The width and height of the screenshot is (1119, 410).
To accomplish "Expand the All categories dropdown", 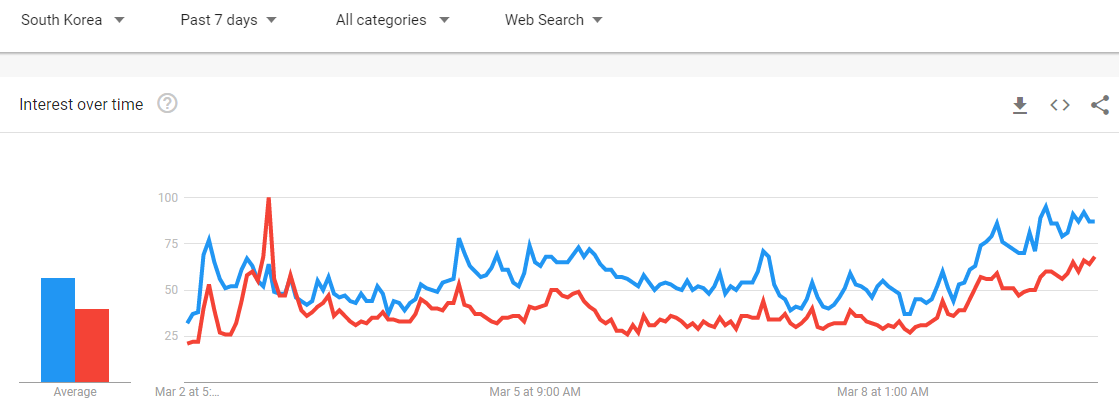I will click(393, 20).
